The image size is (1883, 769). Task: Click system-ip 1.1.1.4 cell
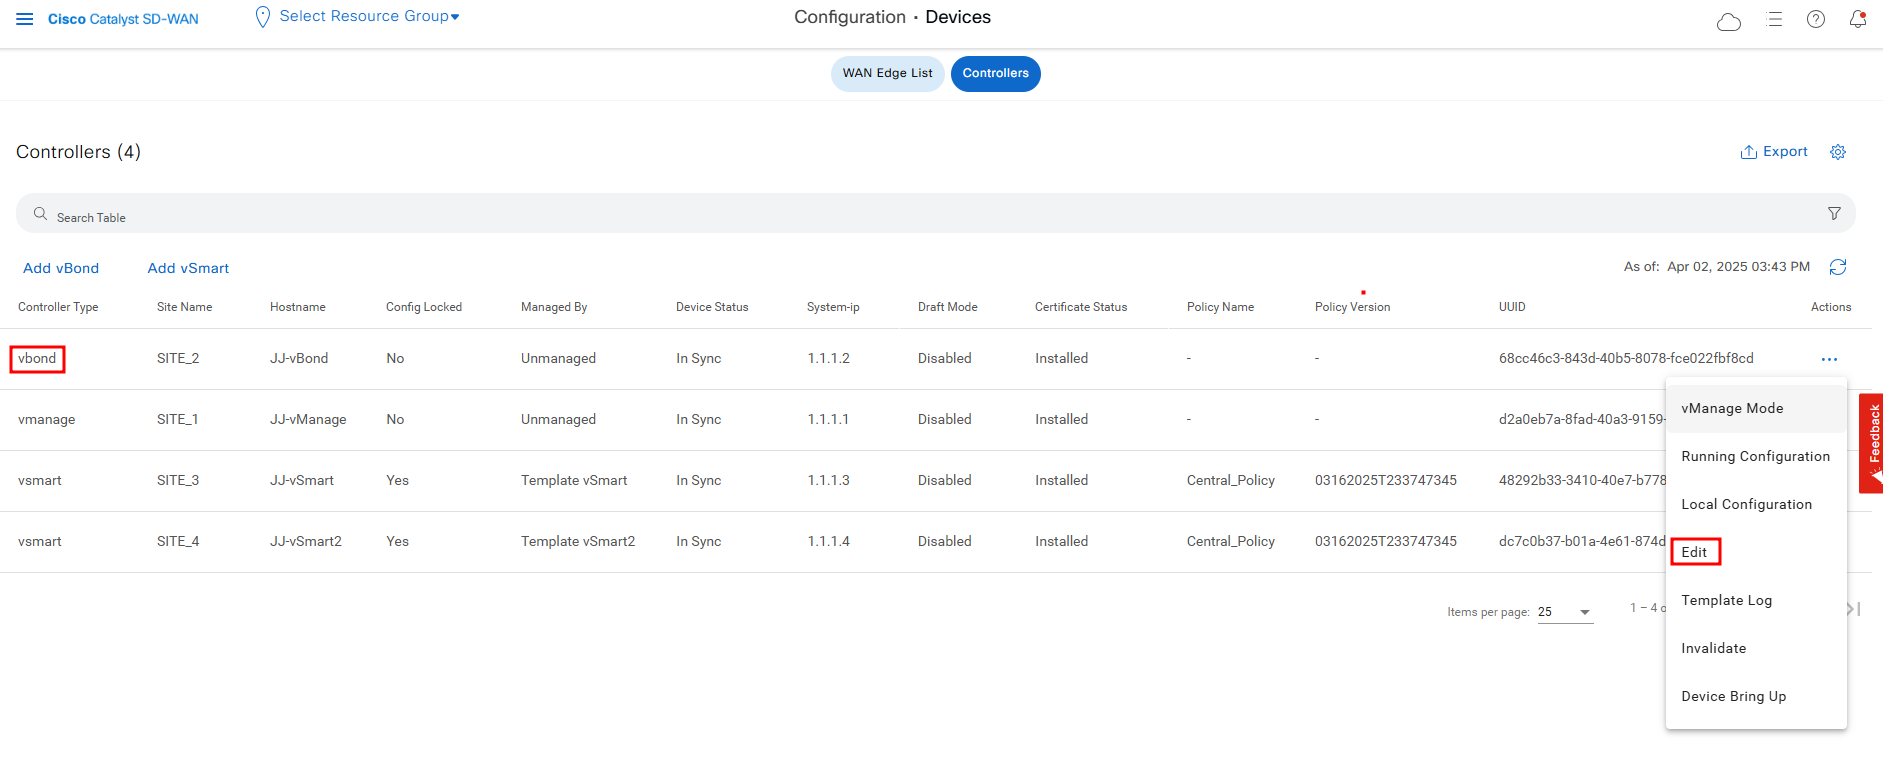click(829, 541)
